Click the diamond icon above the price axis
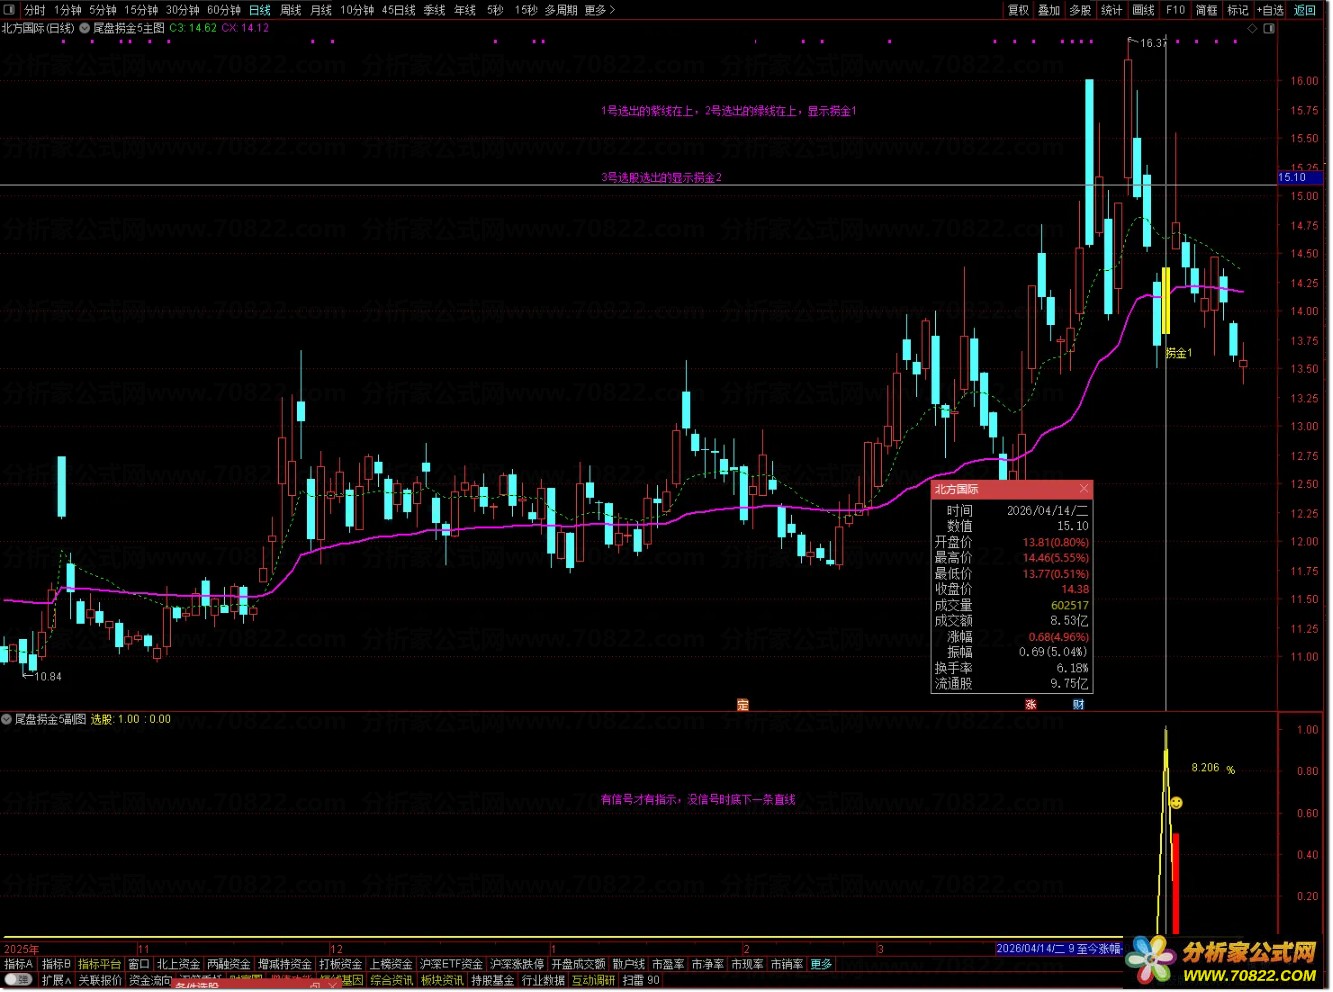Viewport: 1333px width, 992px height. (x=1252, y=28)
